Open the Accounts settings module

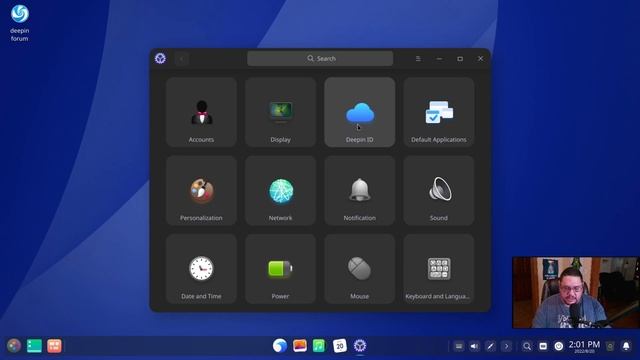coord(201,112)
